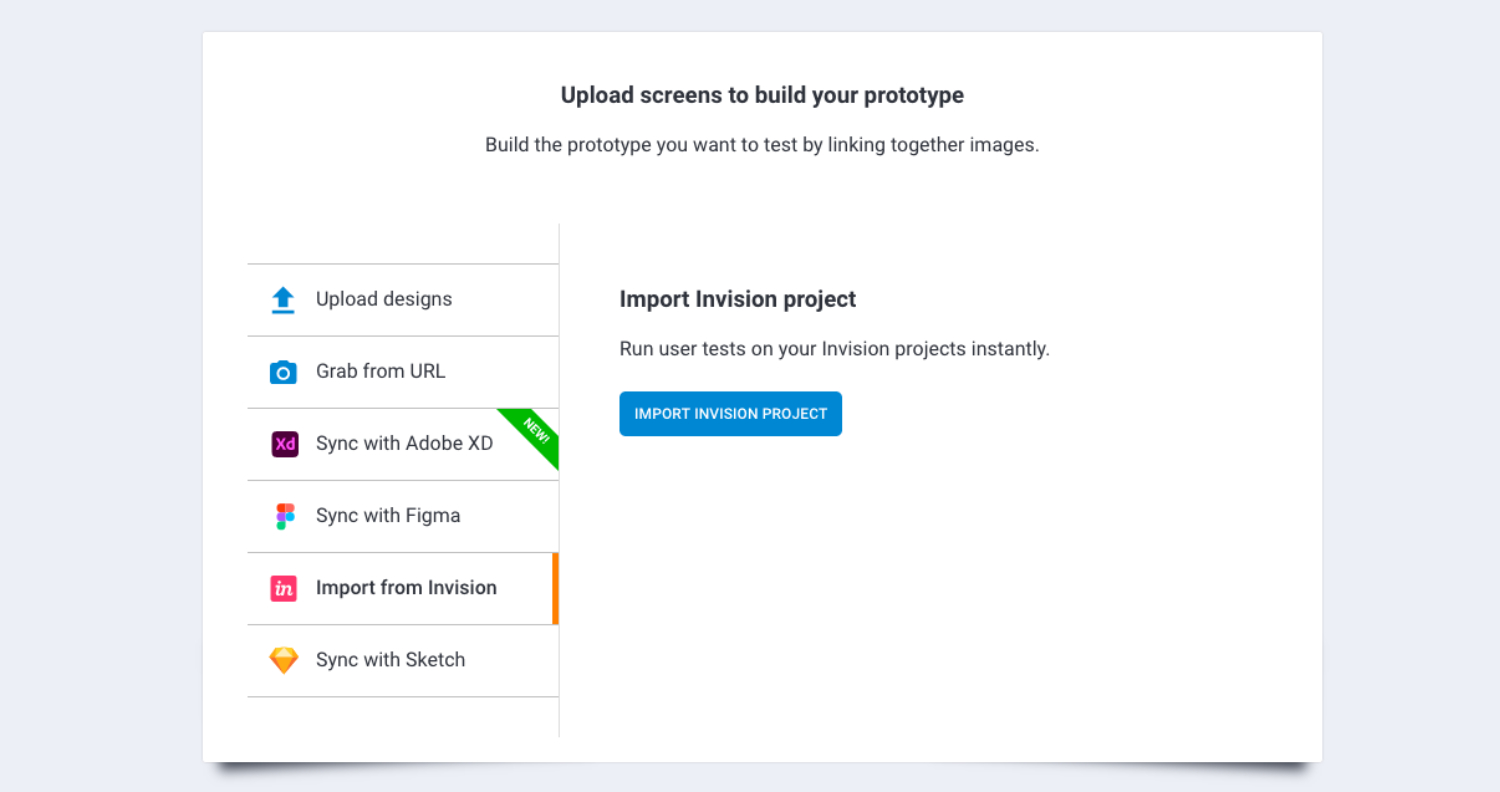The height and width of the screenshot is (792, 1500).
Task: Click the Run user tests description text
Action: tap(835, 349)
